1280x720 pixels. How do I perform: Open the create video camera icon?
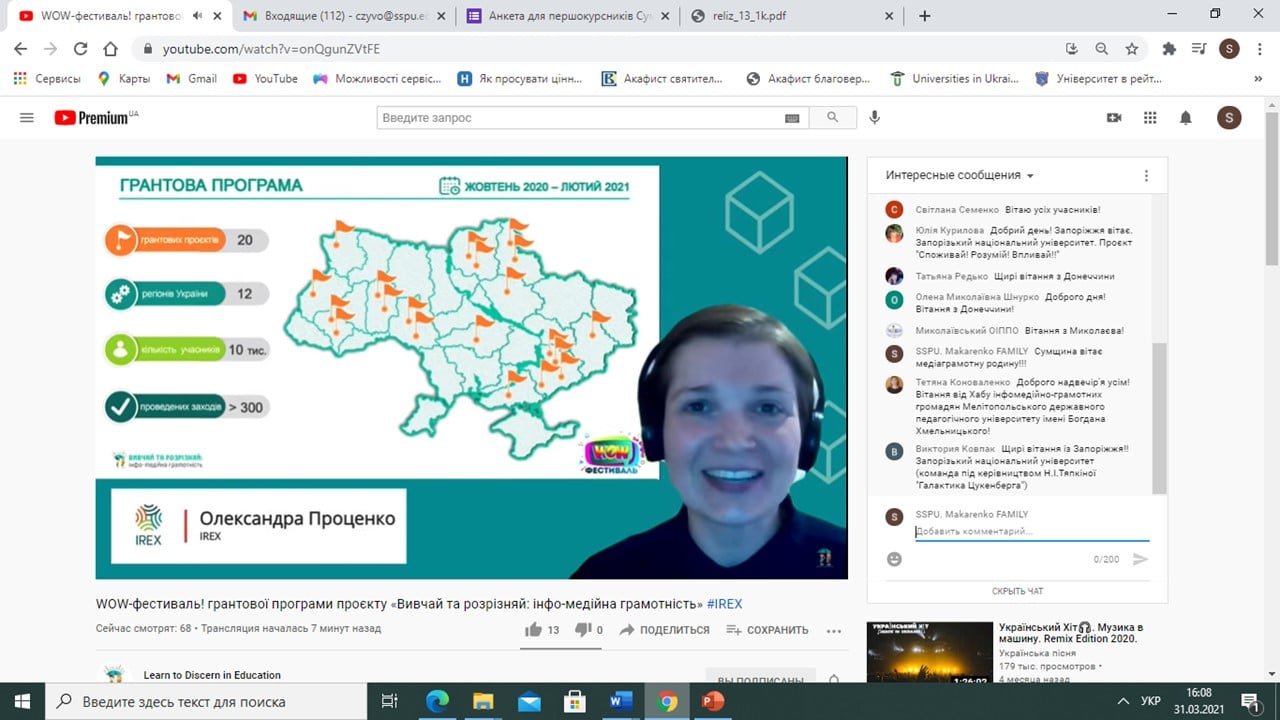1114,118
